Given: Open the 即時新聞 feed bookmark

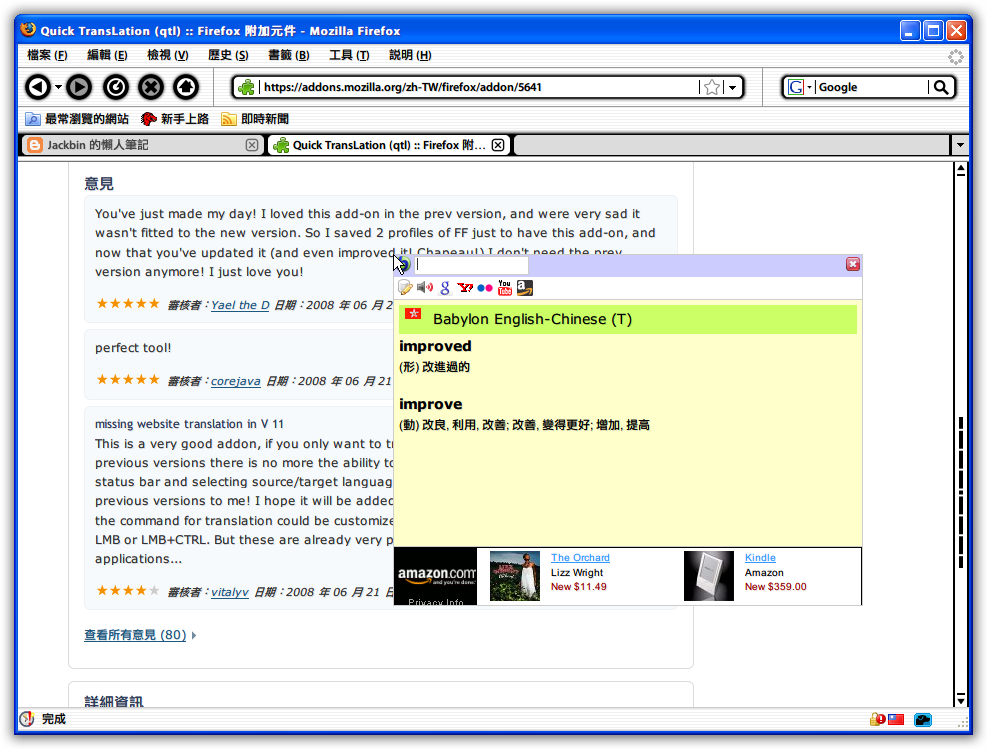Looking at the screenshot, I should click(x=255, y=119).
